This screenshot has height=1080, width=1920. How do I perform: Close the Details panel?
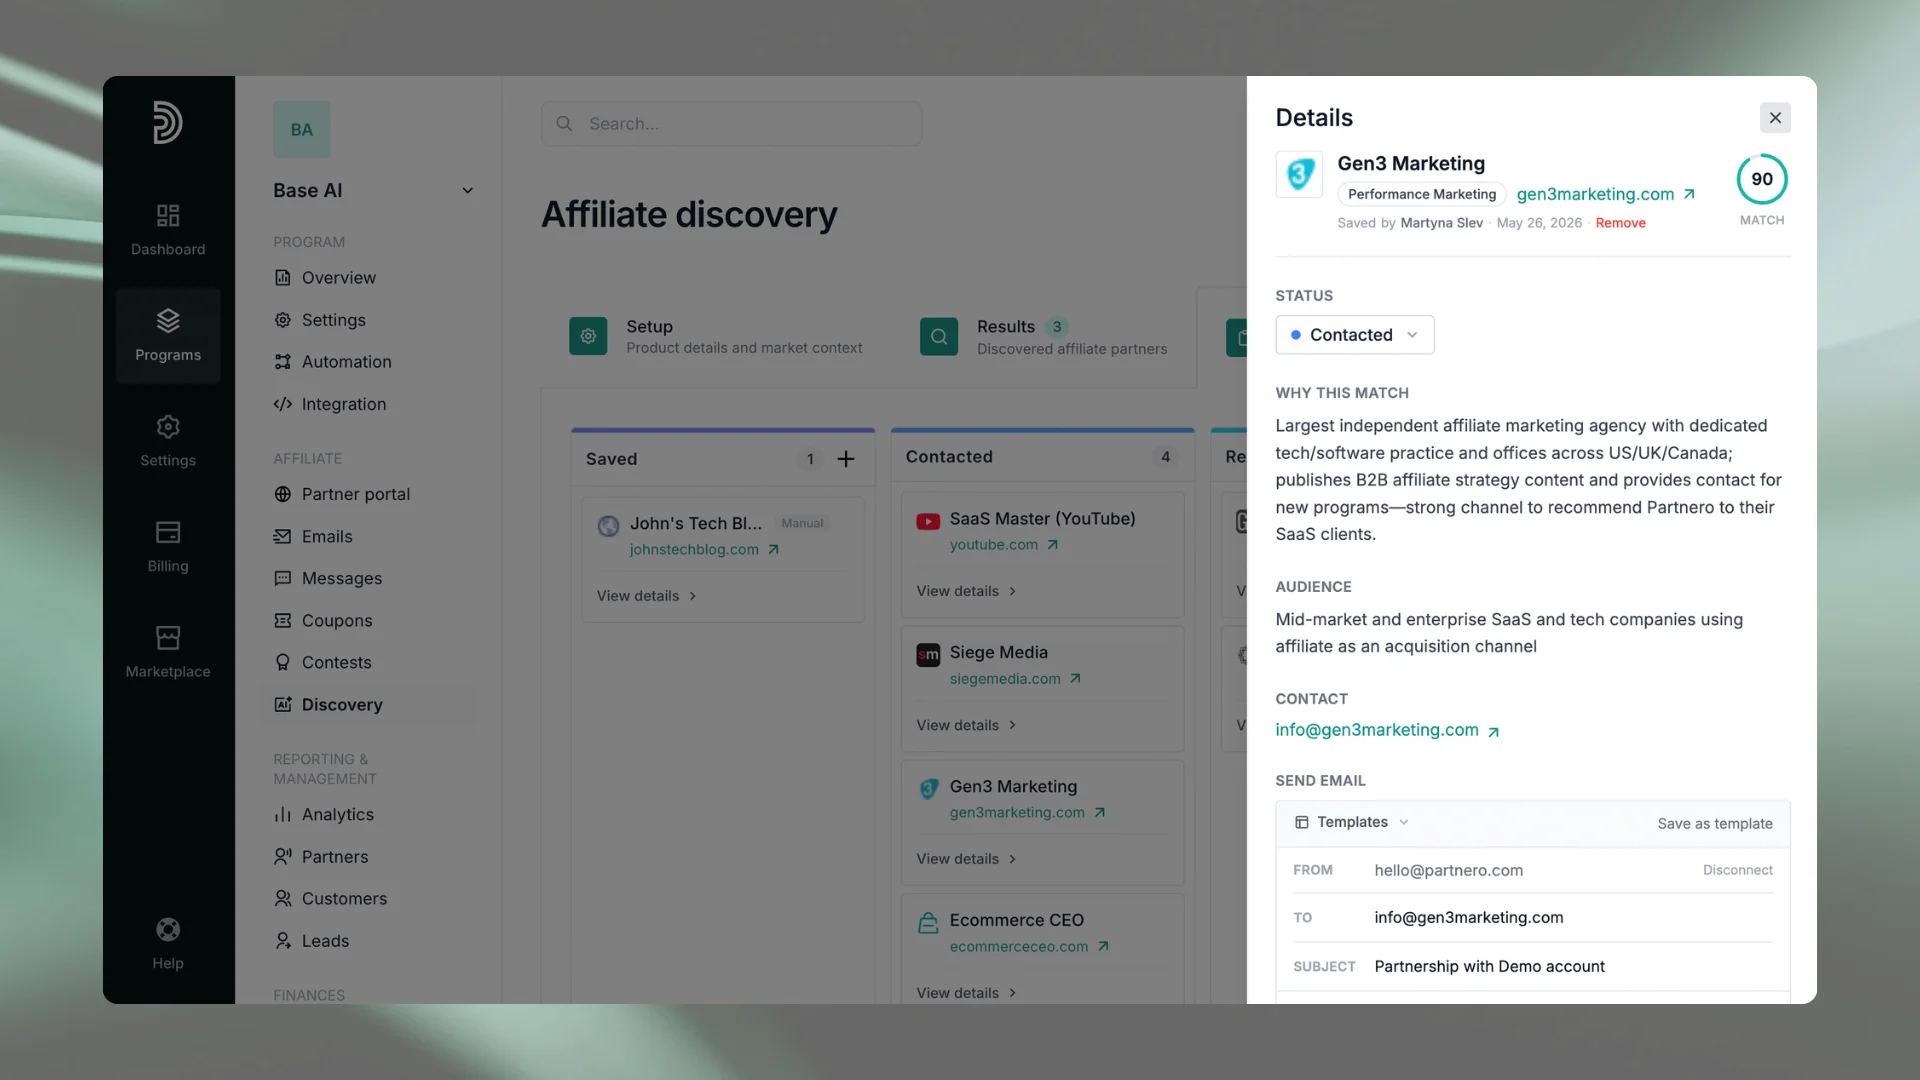pyautogui.click(x=1775, y=118)
